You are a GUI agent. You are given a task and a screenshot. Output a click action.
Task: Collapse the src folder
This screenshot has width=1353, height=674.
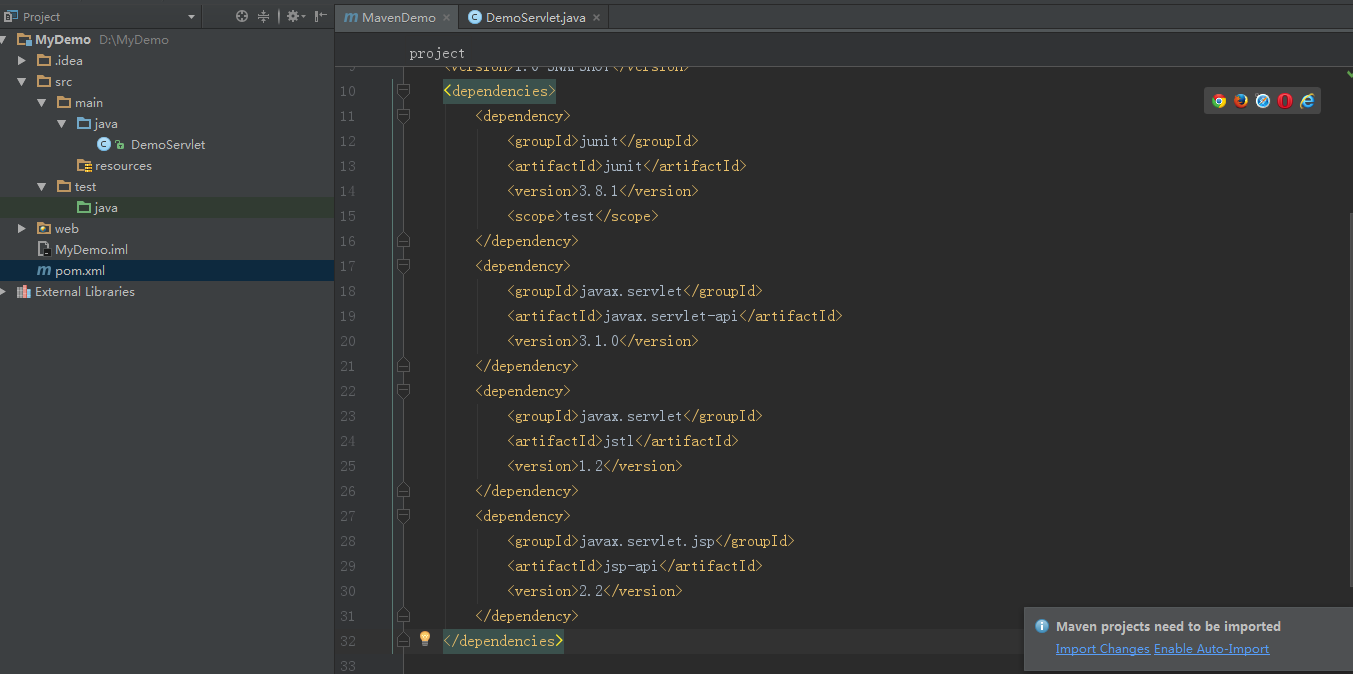click(22, 81)
